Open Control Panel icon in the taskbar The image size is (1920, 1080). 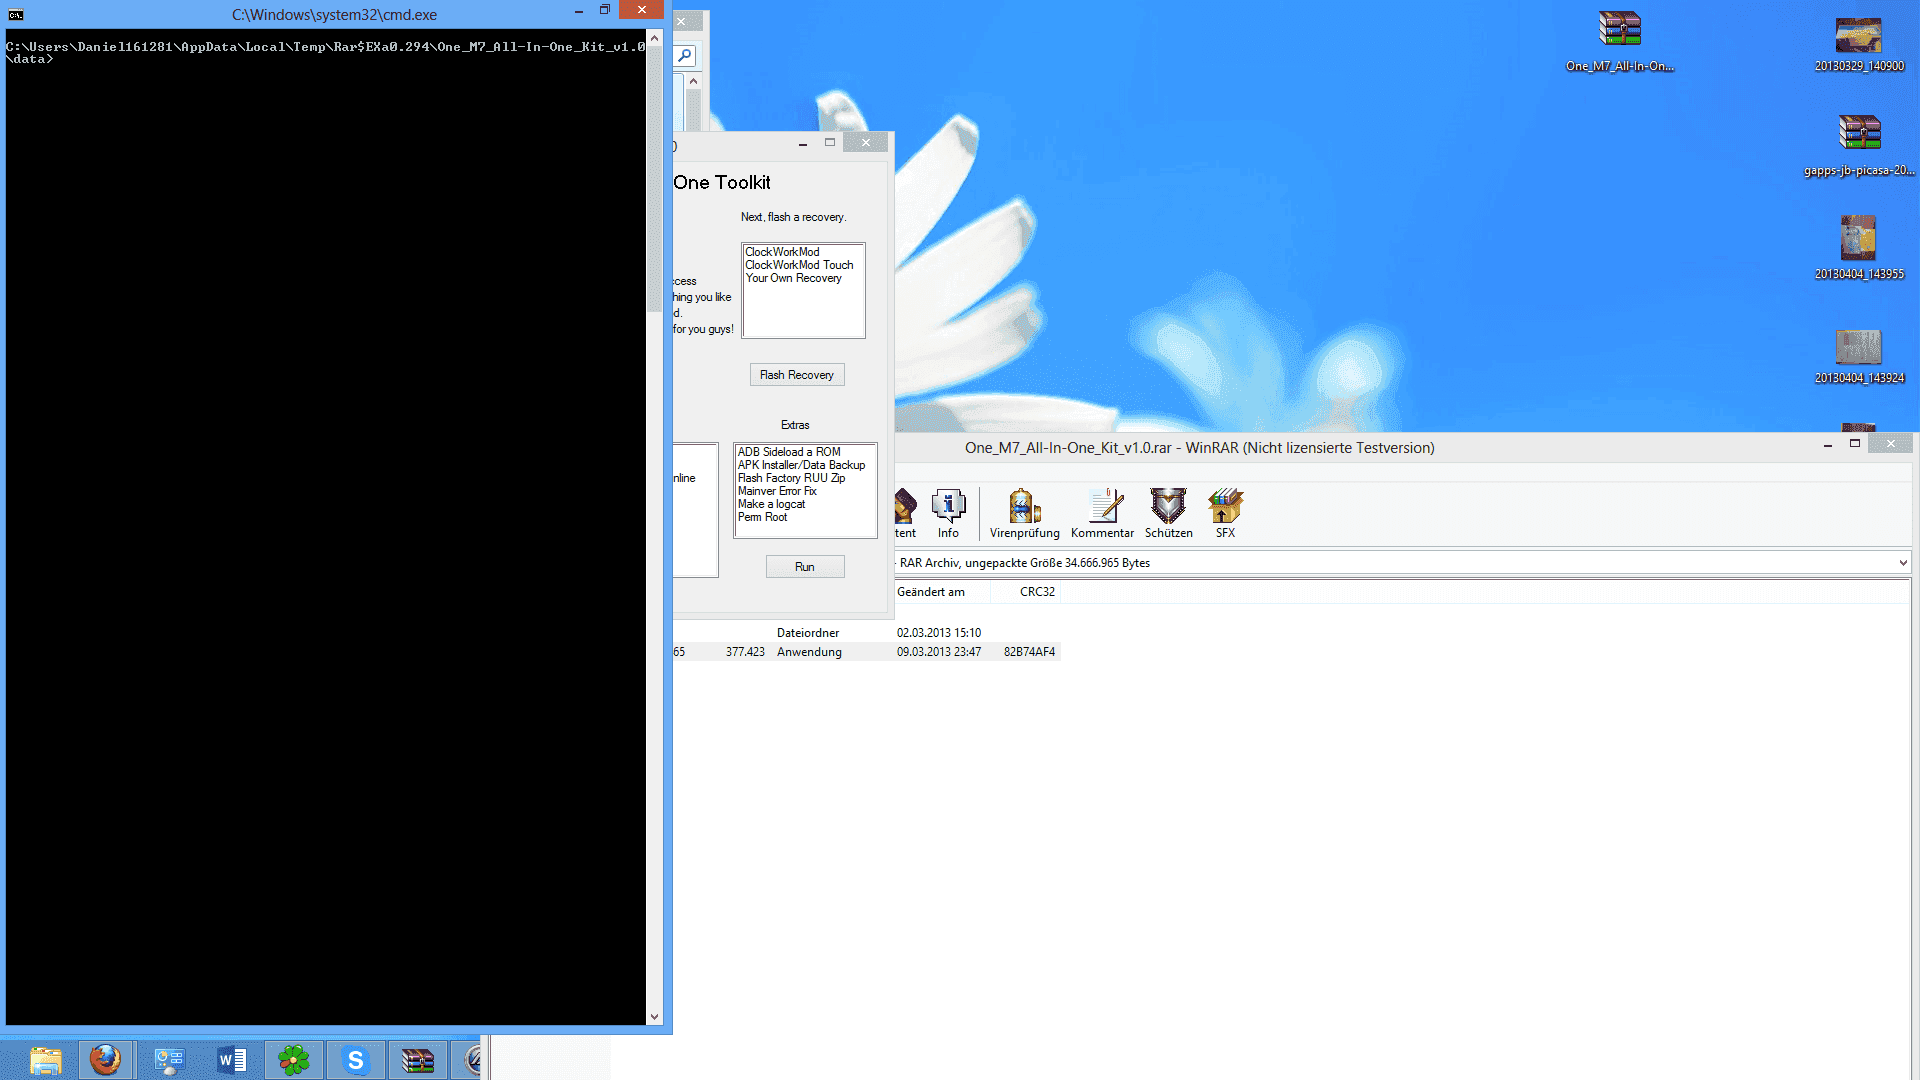tap(169, 1060)
